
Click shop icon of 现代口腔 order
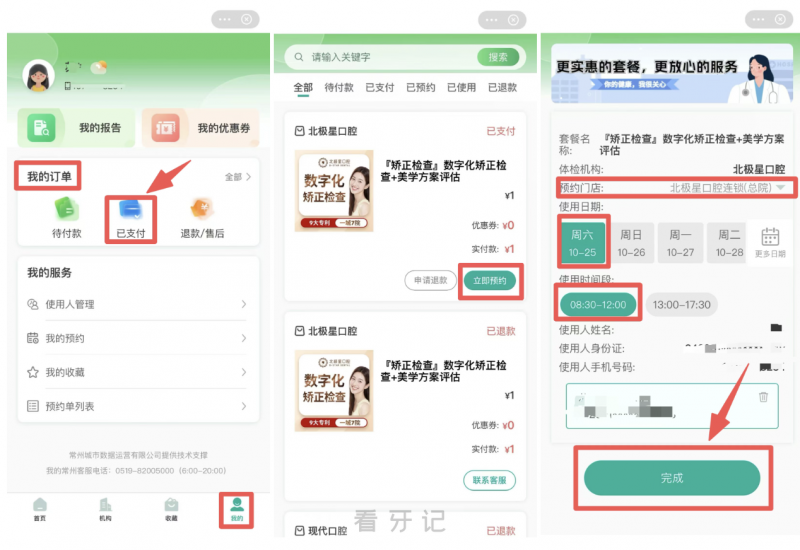tap(299, 531)
